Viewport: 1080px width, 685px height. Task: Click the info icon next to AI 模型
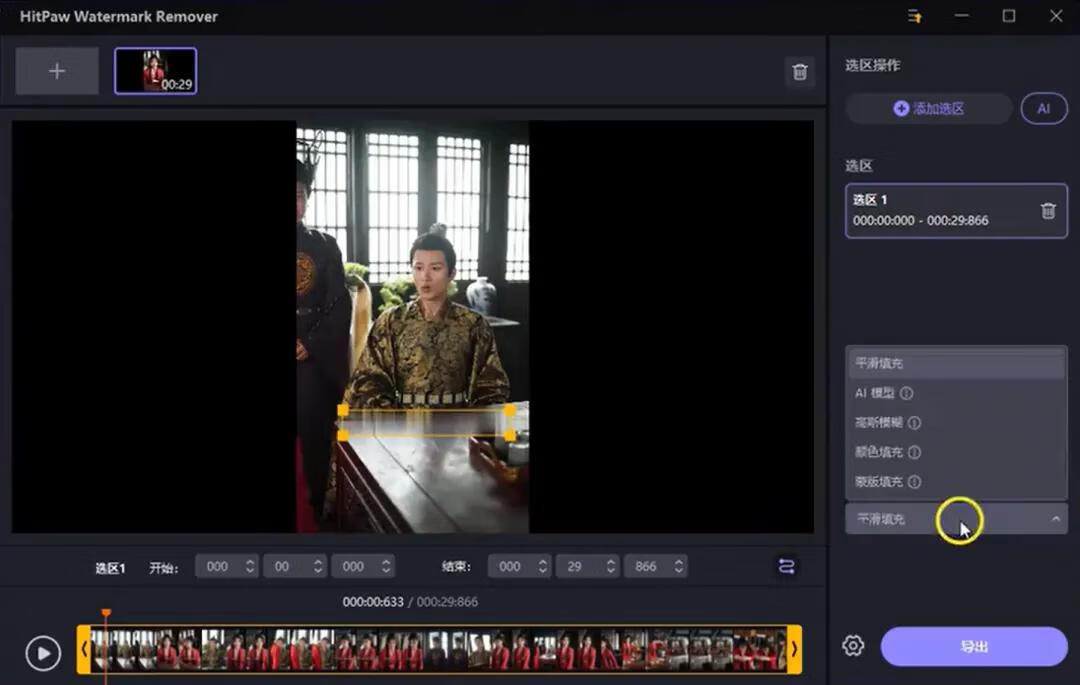click(x=906, y=393)
